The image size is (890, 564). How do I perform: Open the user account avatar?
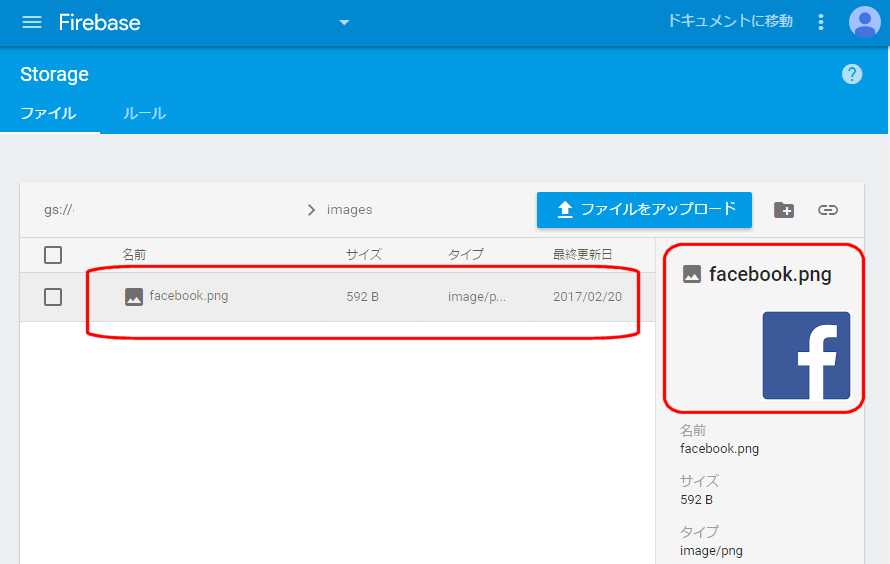click(864, 22)
